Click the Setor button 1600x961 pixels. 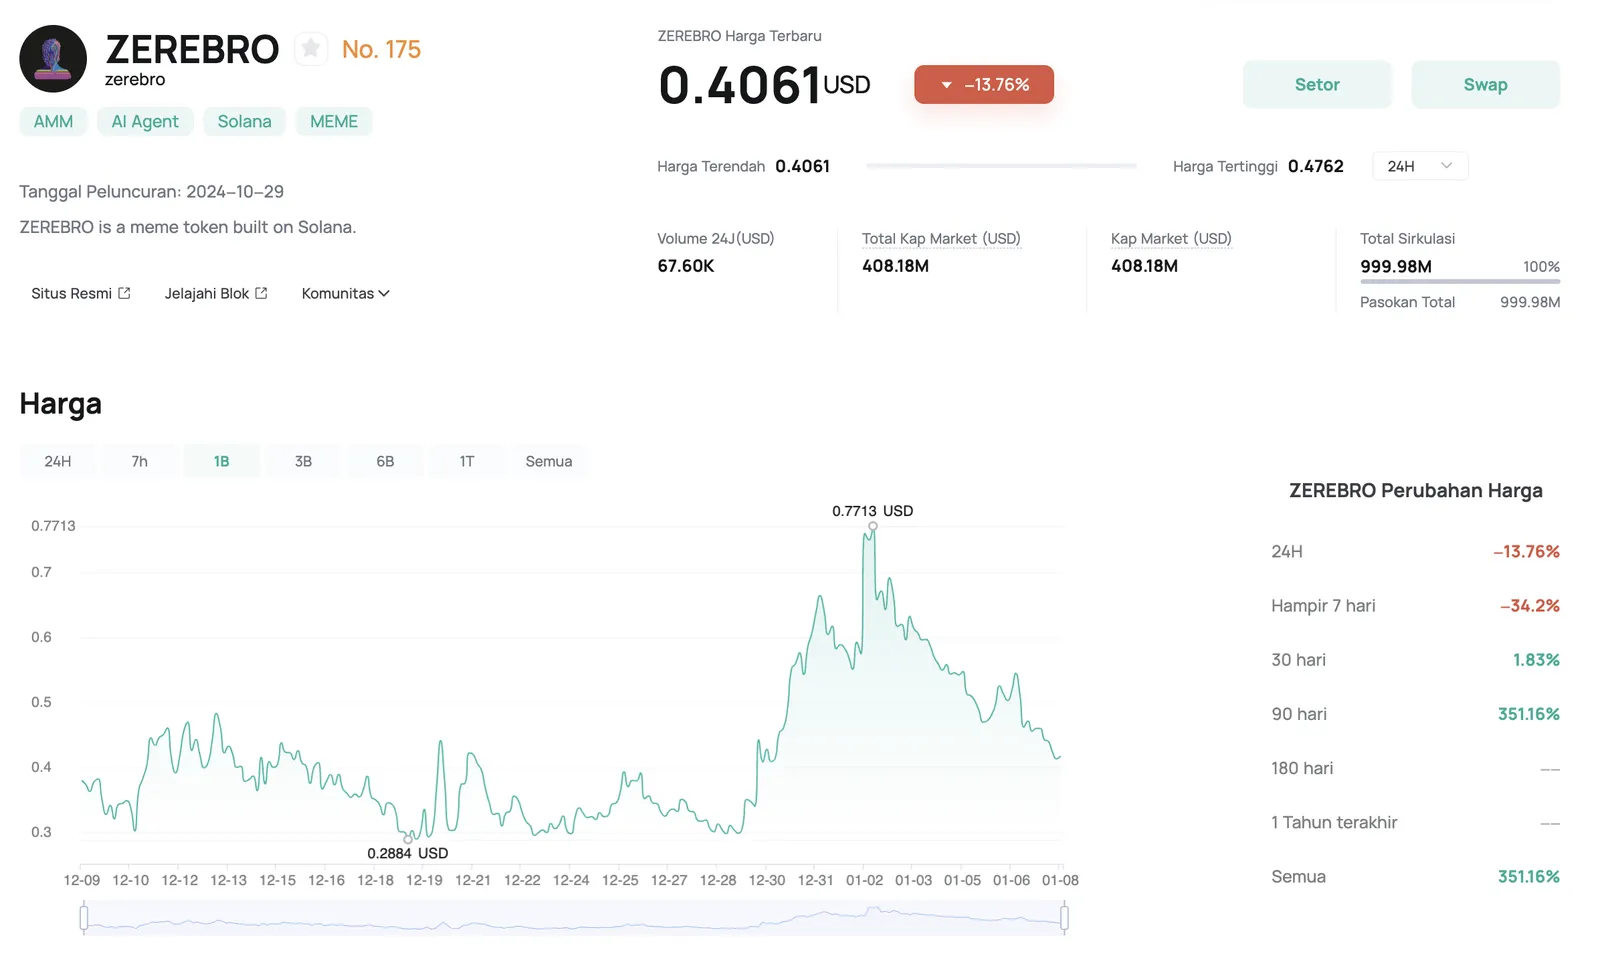click(x=1317, y=85)
